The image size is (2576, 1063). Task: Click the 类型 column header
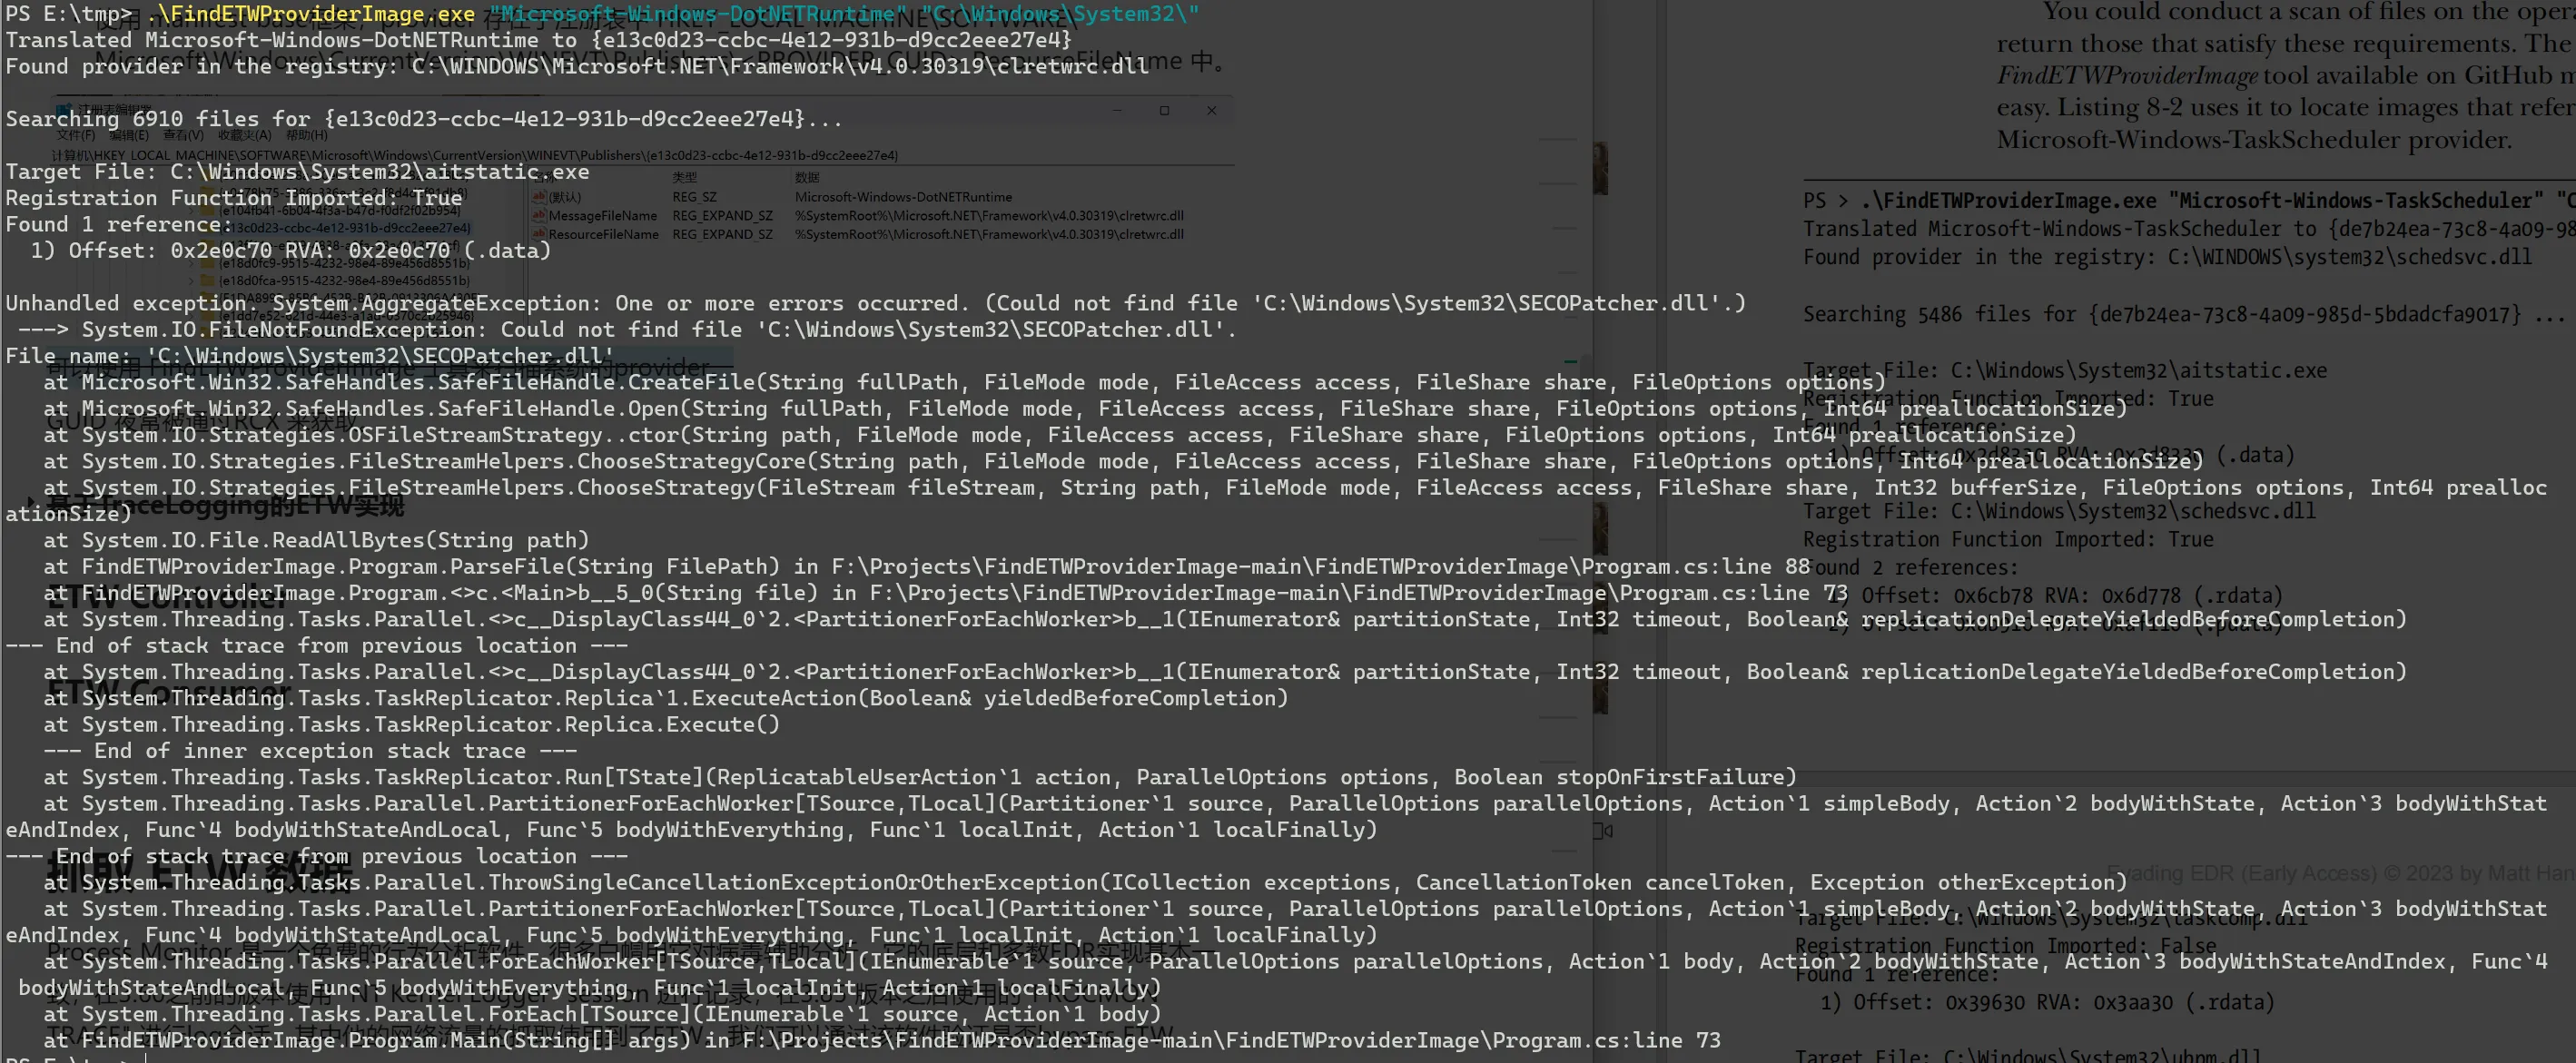(684, 178)
